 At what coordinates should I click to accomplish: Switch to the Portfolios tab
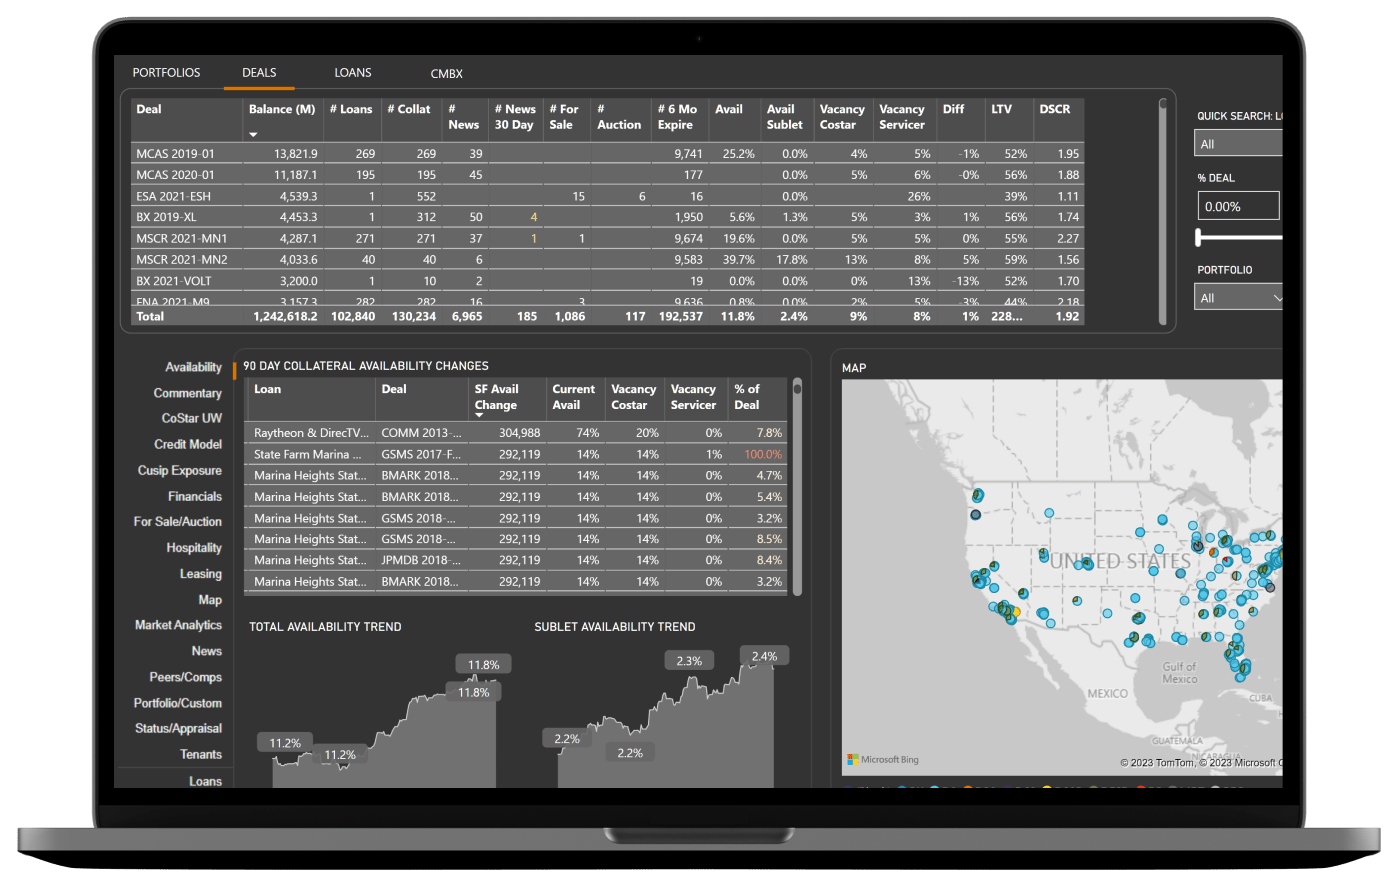(x=166, y=73)
